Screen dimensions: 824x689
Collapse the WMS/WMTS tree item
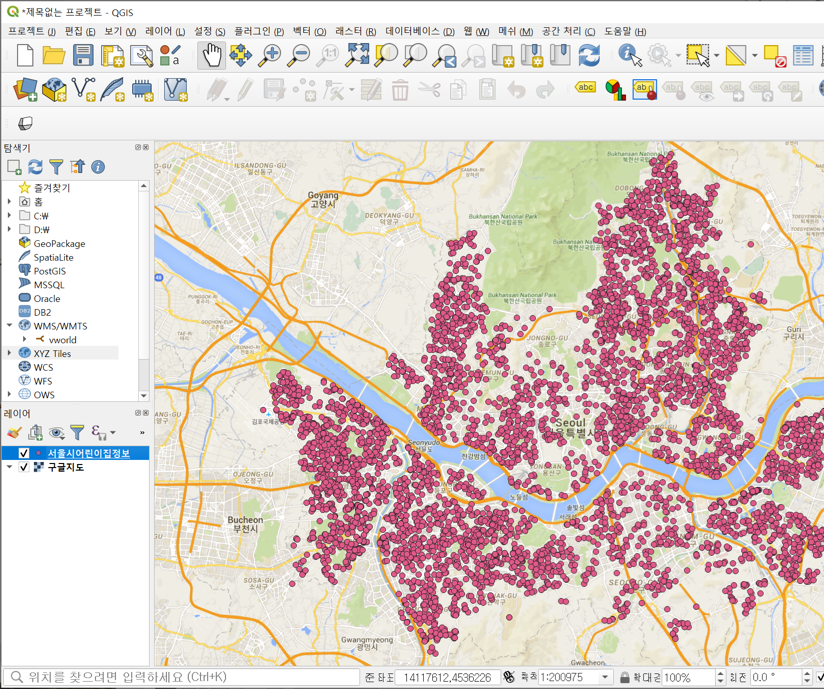coord(10,326)
